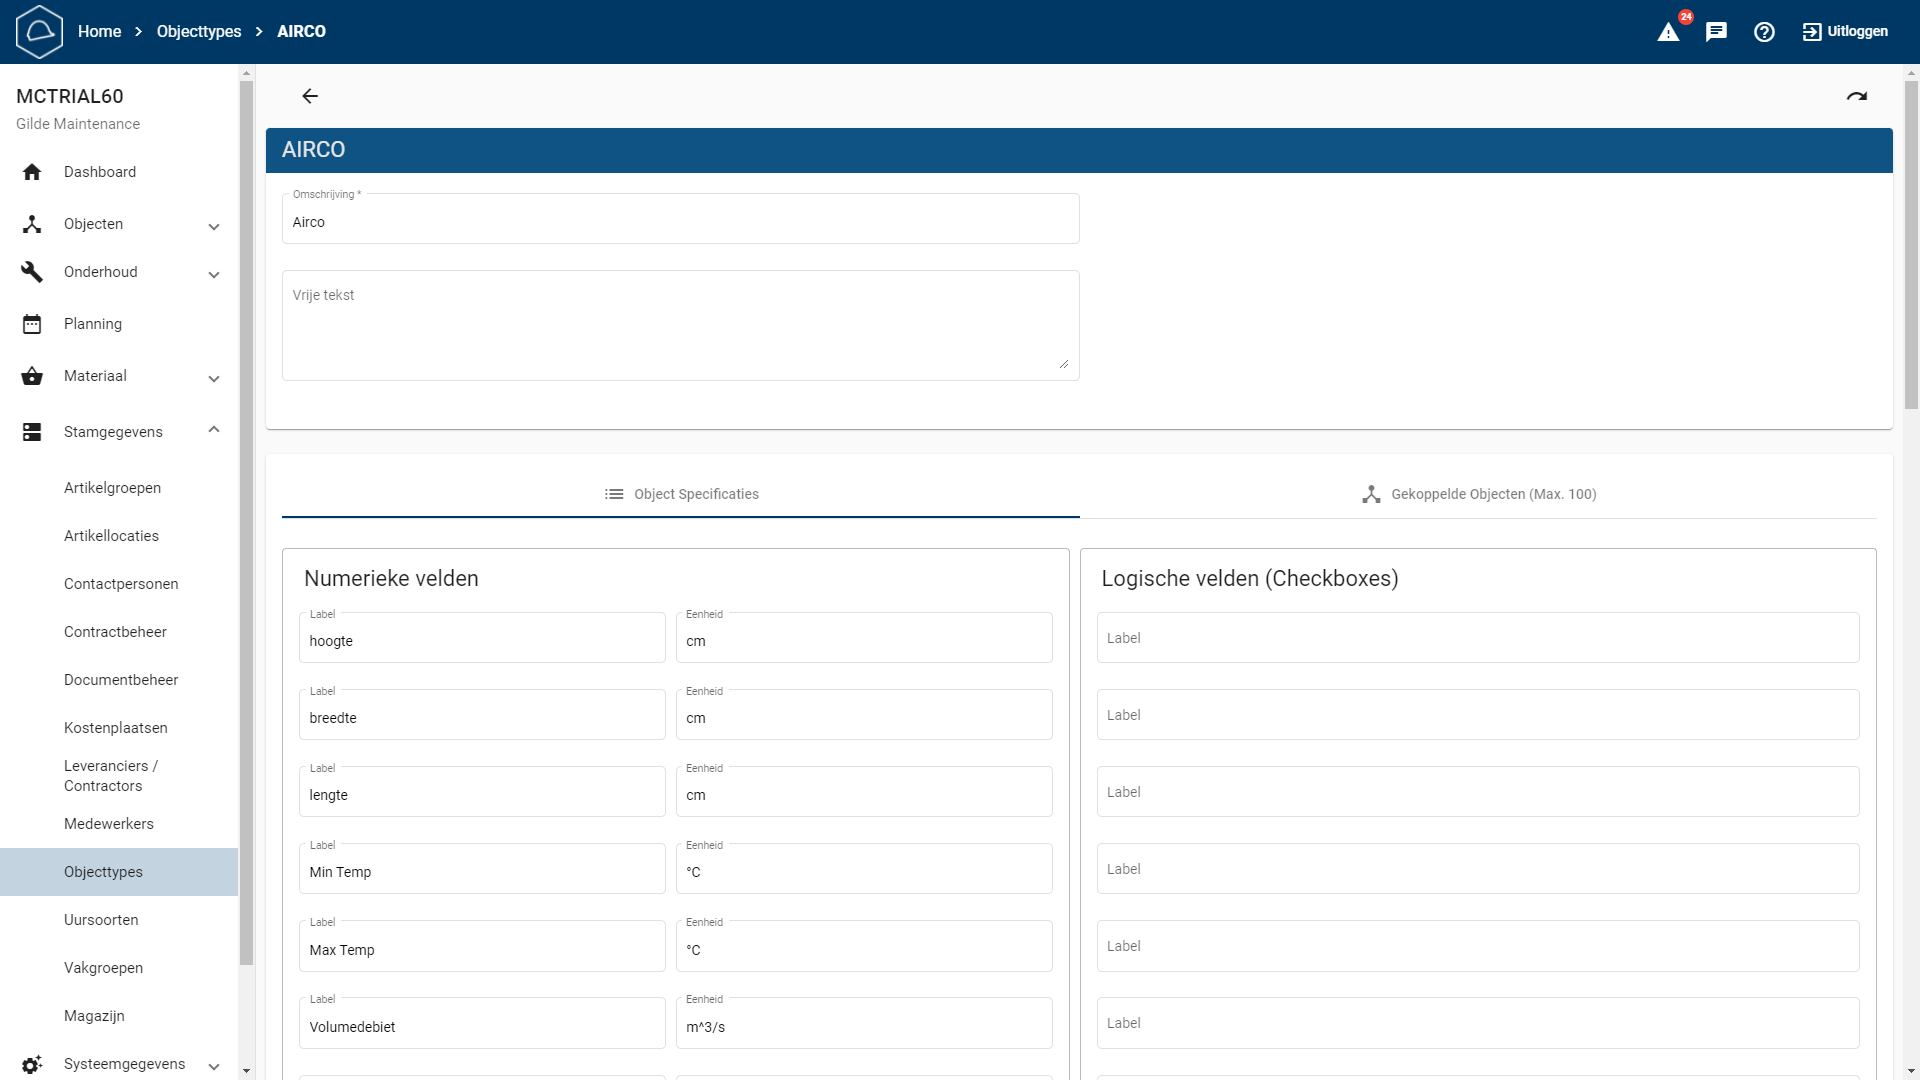Expand the Objecten sidebar menu
Viewport: 1920px width, 1080px height.
coord(213,226)
